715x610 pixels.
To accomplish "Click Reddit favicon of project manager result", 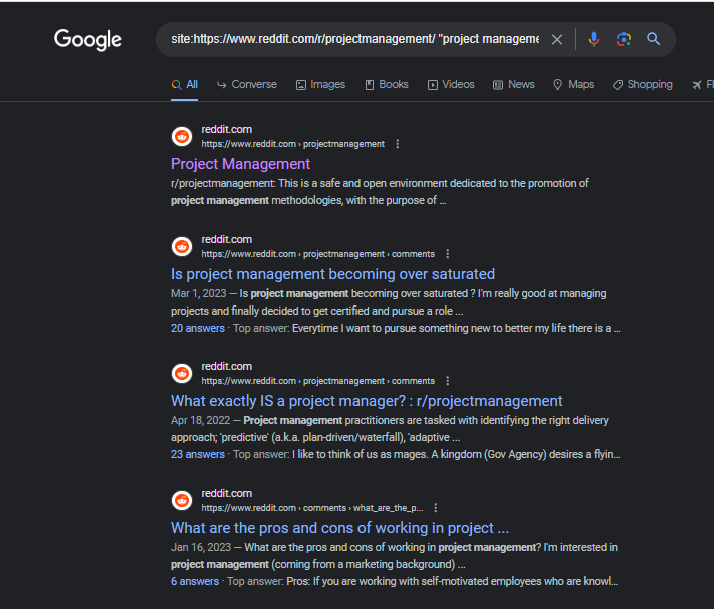I will [182, 373].
